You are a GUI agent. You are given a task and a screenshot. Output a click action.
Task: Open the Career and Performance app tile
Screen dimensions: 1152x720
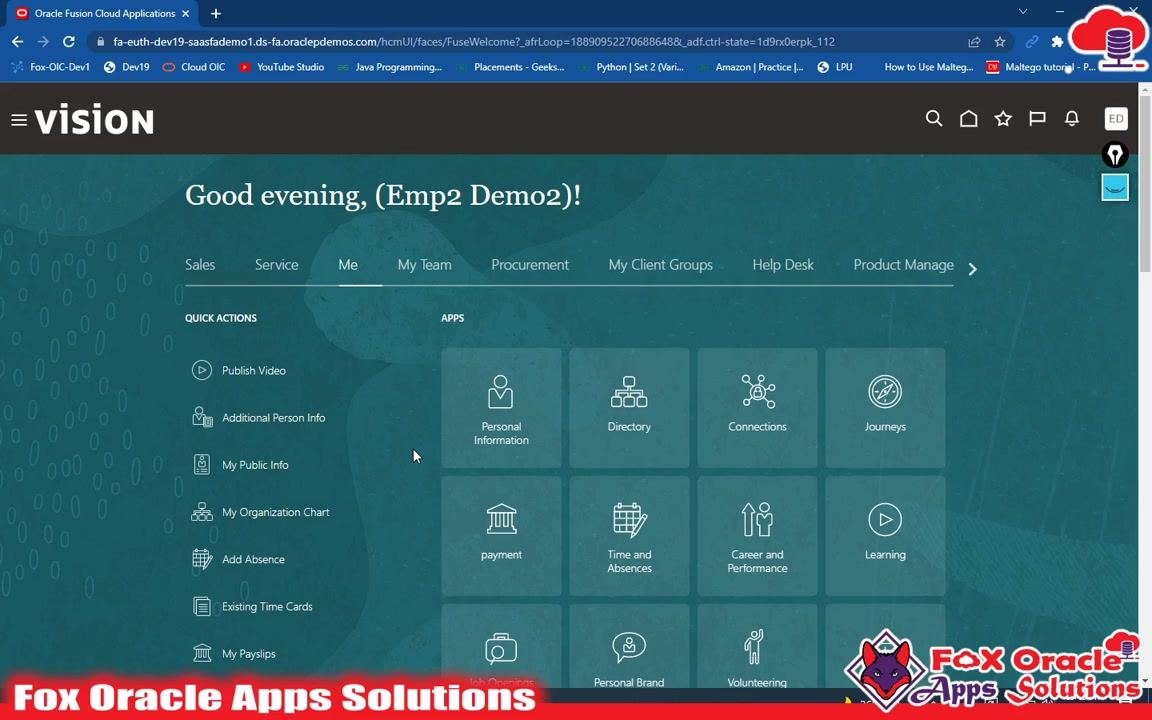pyautogui.click(x=757, y=536)
